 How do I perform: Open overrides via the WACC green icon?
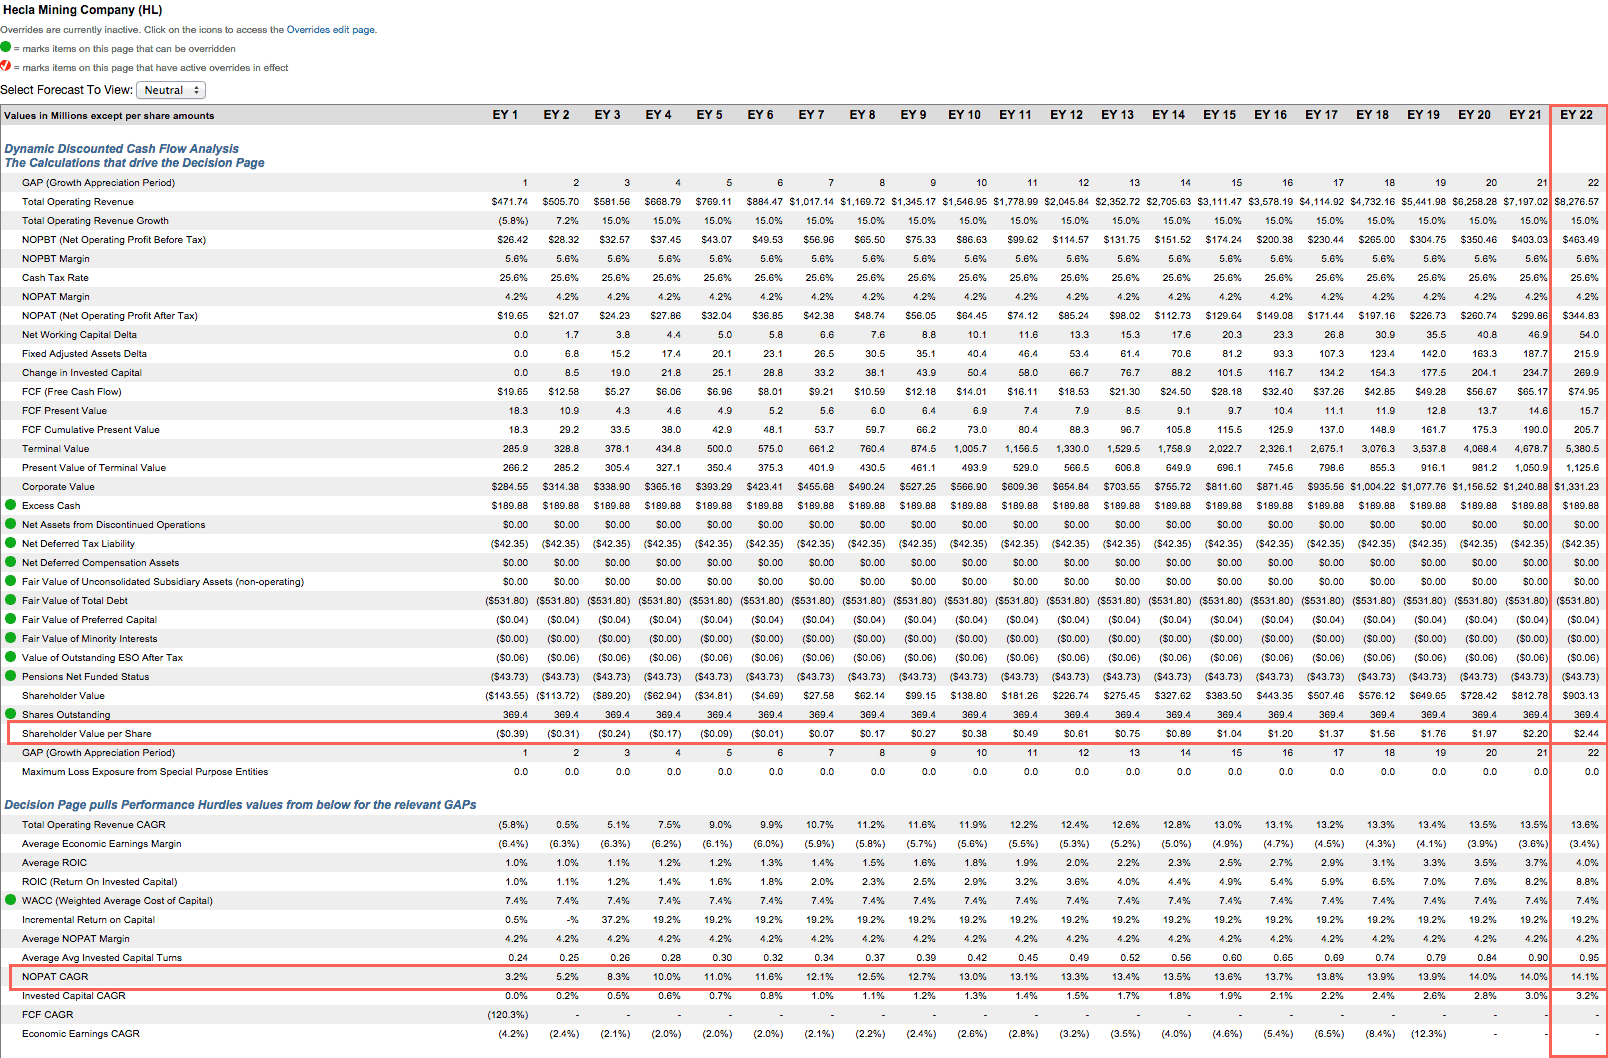click(x=10, y=901)
